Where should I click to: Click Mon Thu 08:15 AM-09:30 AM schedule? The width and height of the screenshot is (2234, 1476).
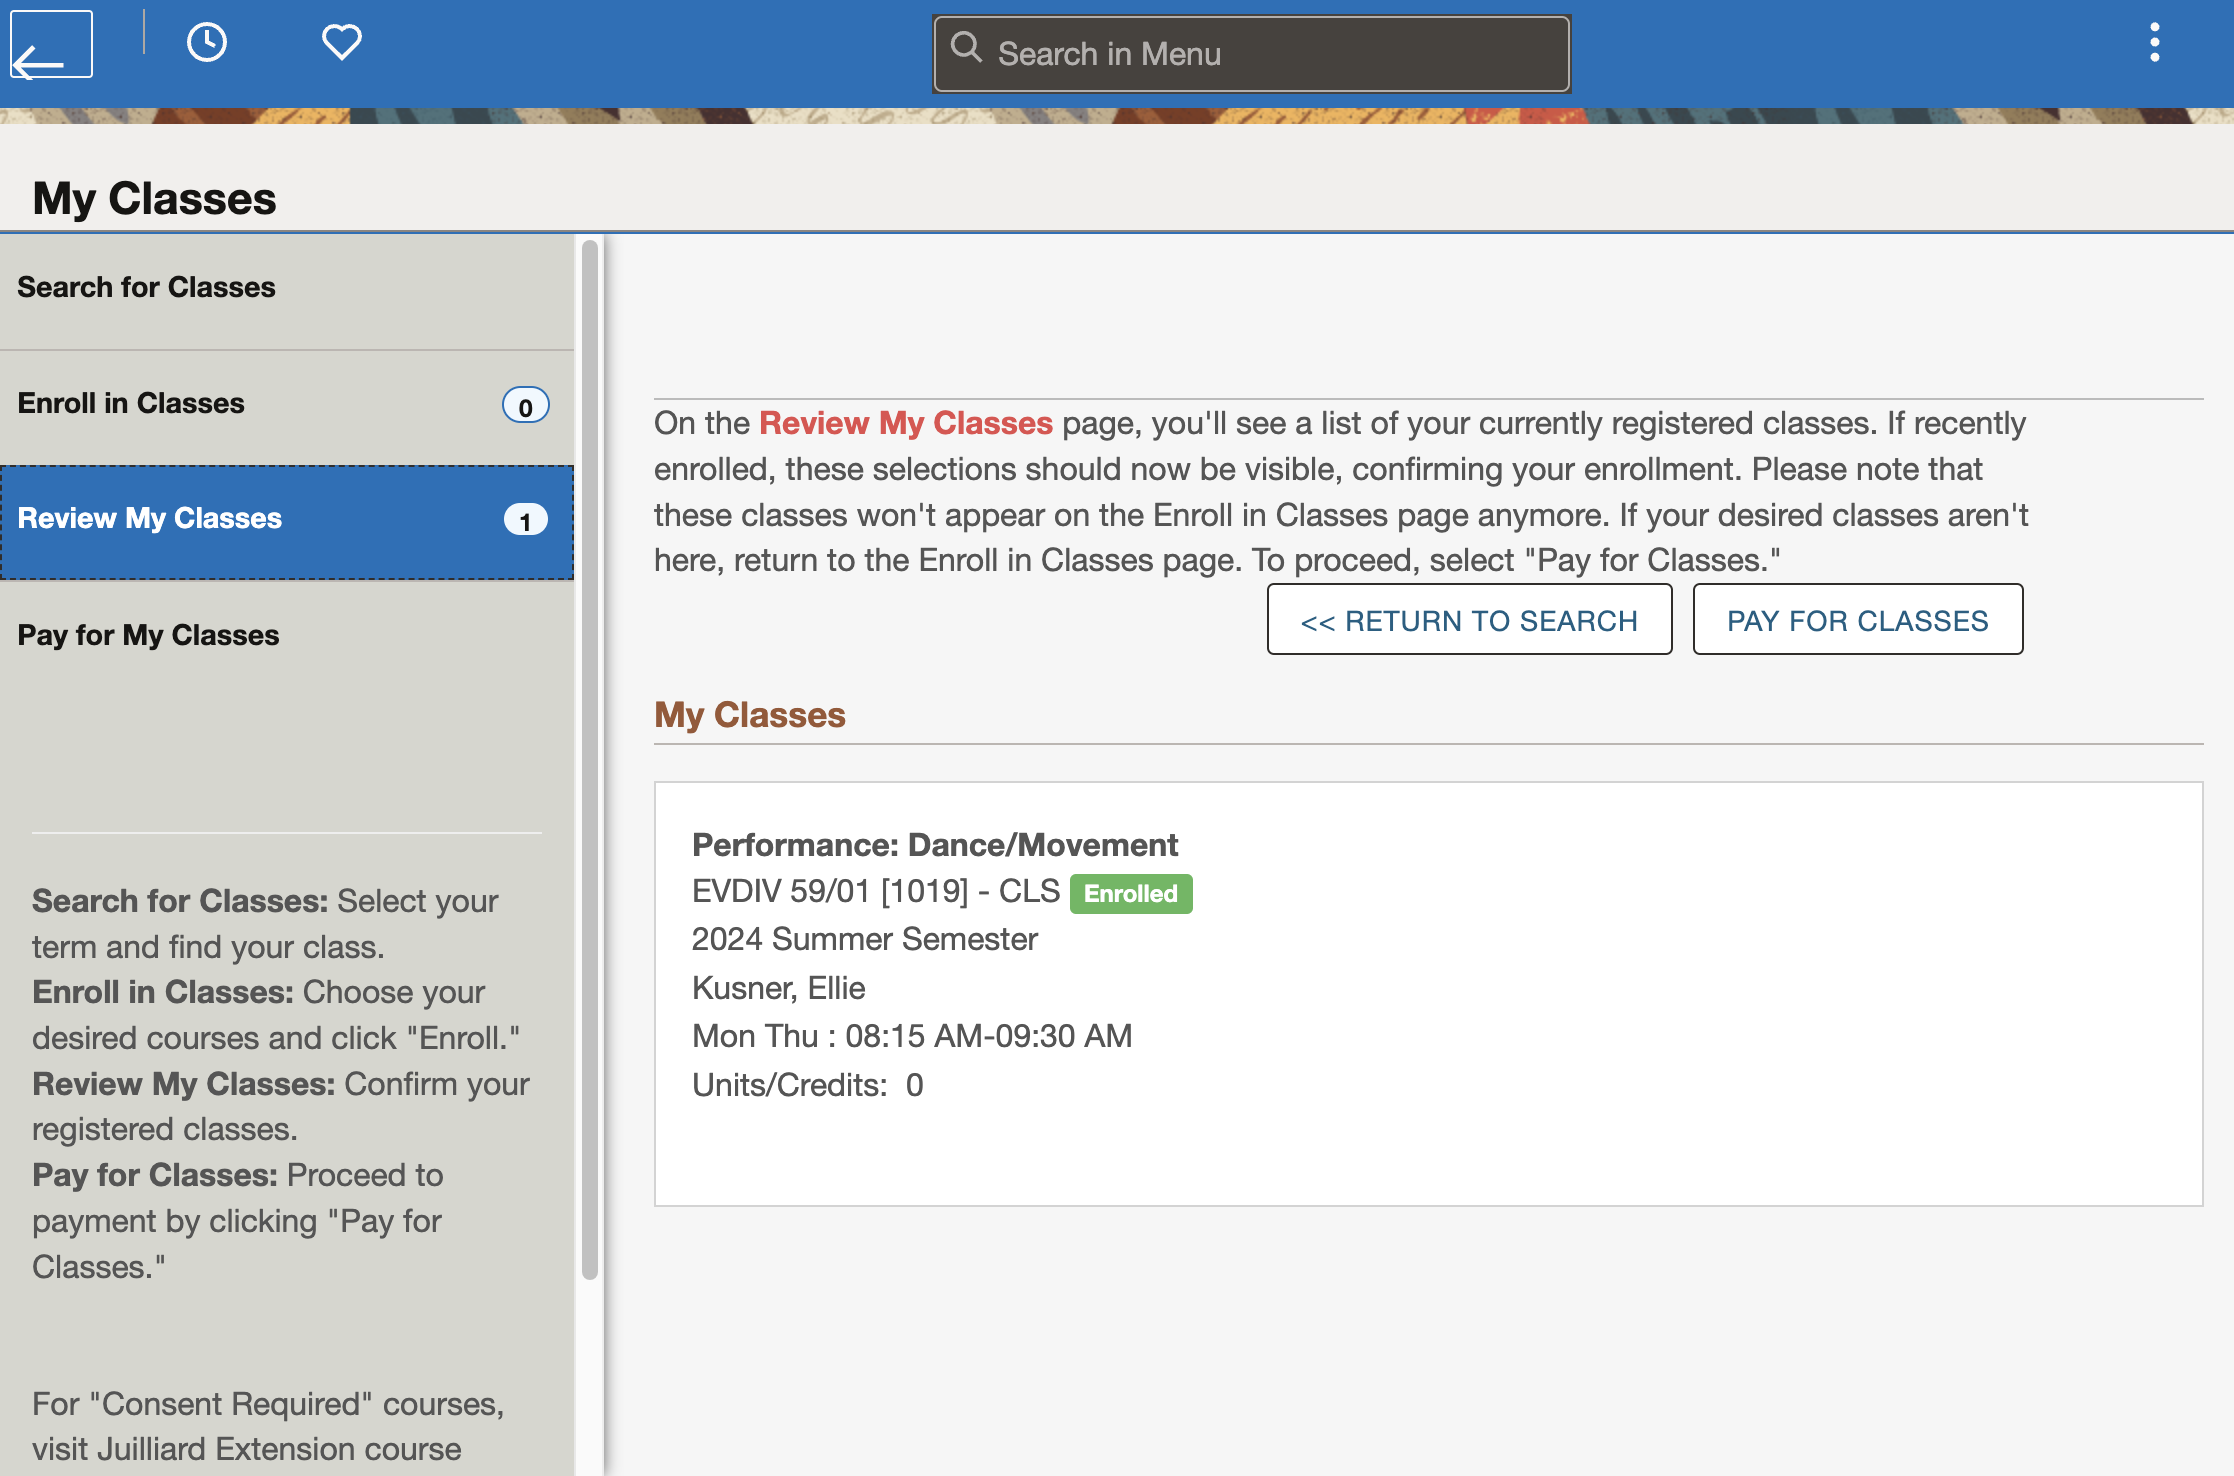pyautogui.click(x=912, y=1036)
